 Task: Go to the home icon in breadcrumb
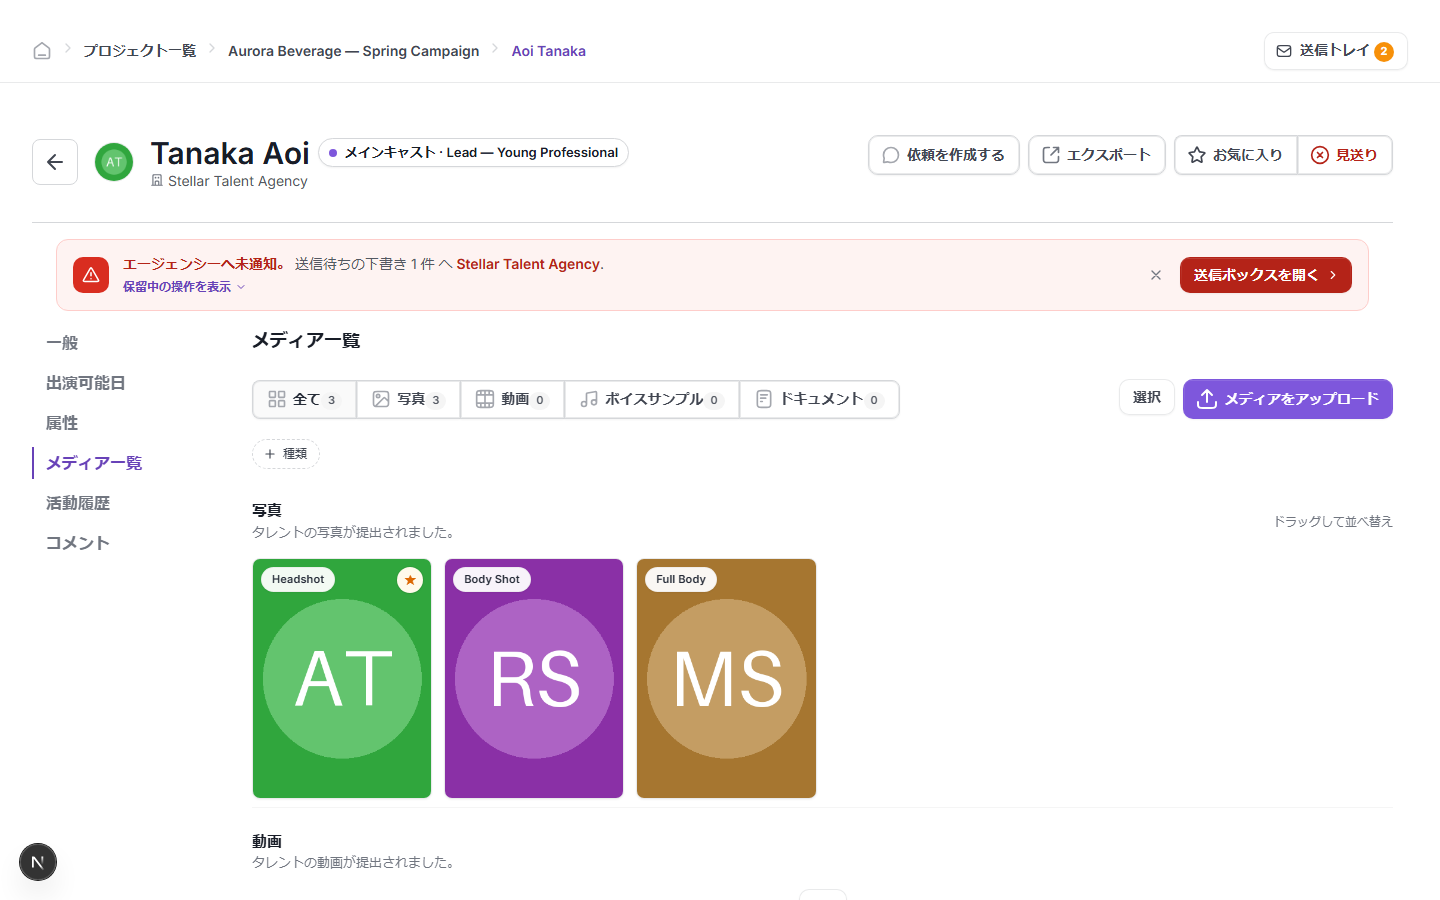tap(42, 51)
